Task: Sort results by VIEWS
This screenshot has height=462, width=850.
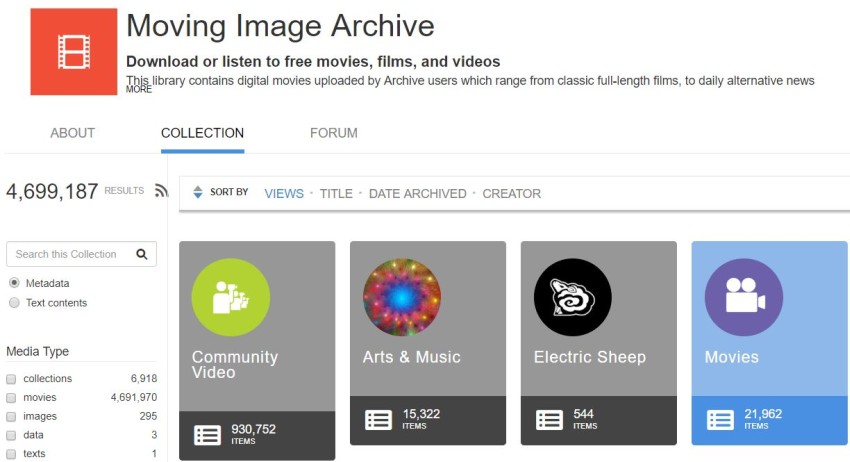Action: [284, 194]
